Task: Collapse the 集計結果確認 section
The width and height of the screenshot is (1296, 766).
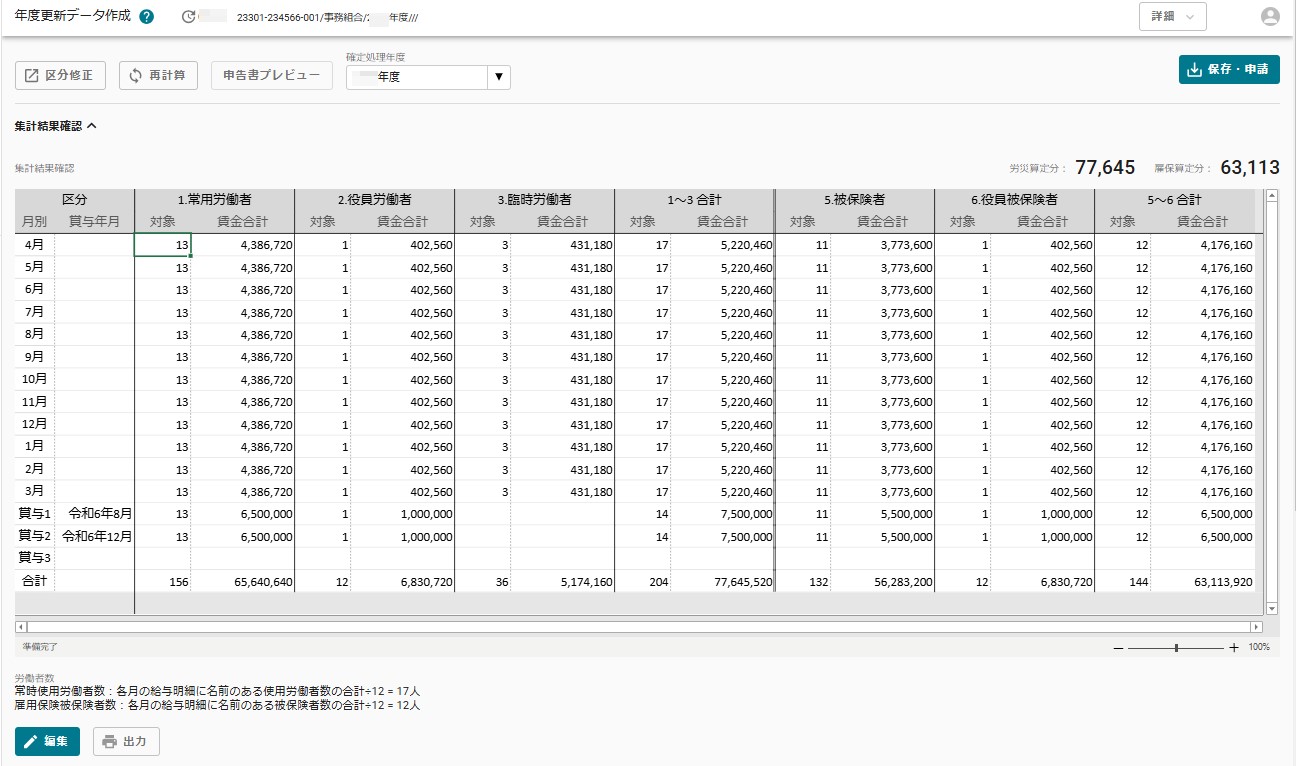Action: pyautogui.click(x=56, y=127)
